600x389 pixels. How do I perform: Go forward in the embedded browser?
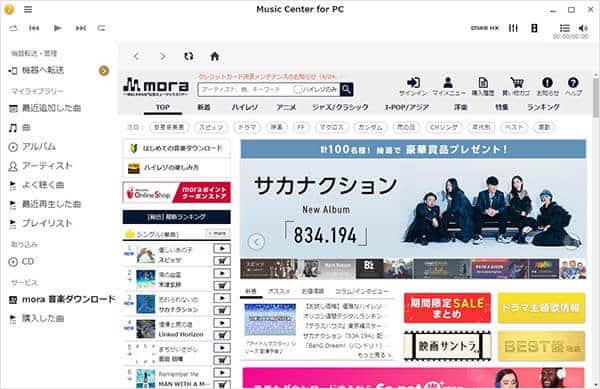click(163, 57)
